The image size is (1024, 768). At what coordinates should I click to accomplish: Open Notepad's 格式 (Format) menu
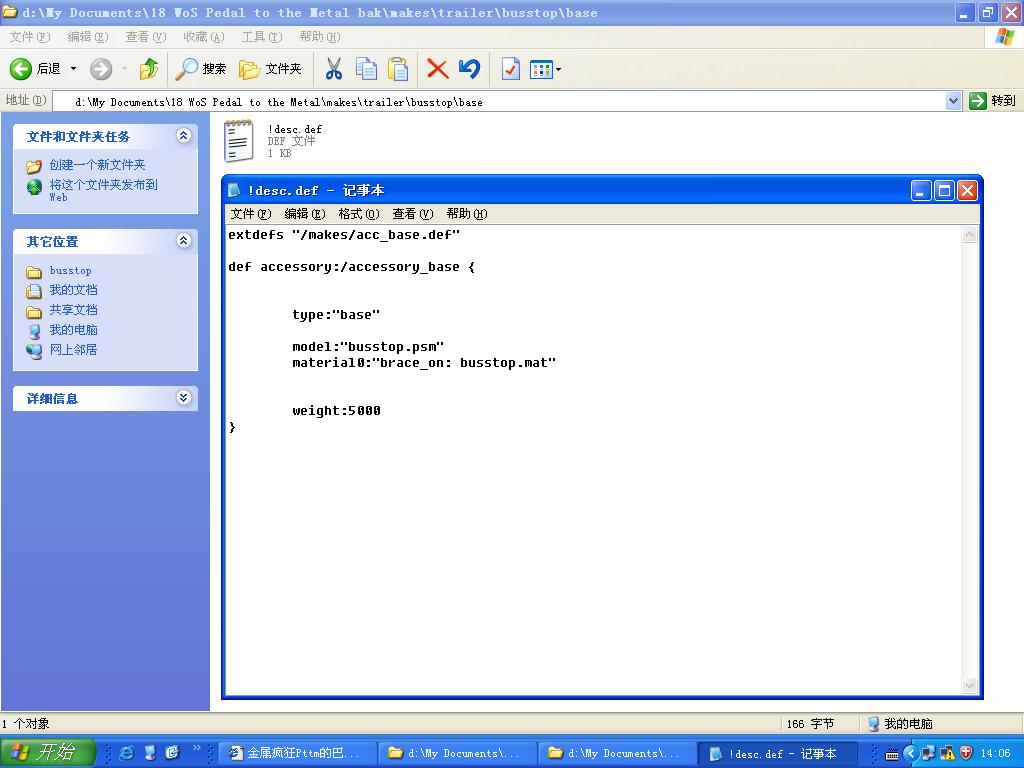click(358, 214)
